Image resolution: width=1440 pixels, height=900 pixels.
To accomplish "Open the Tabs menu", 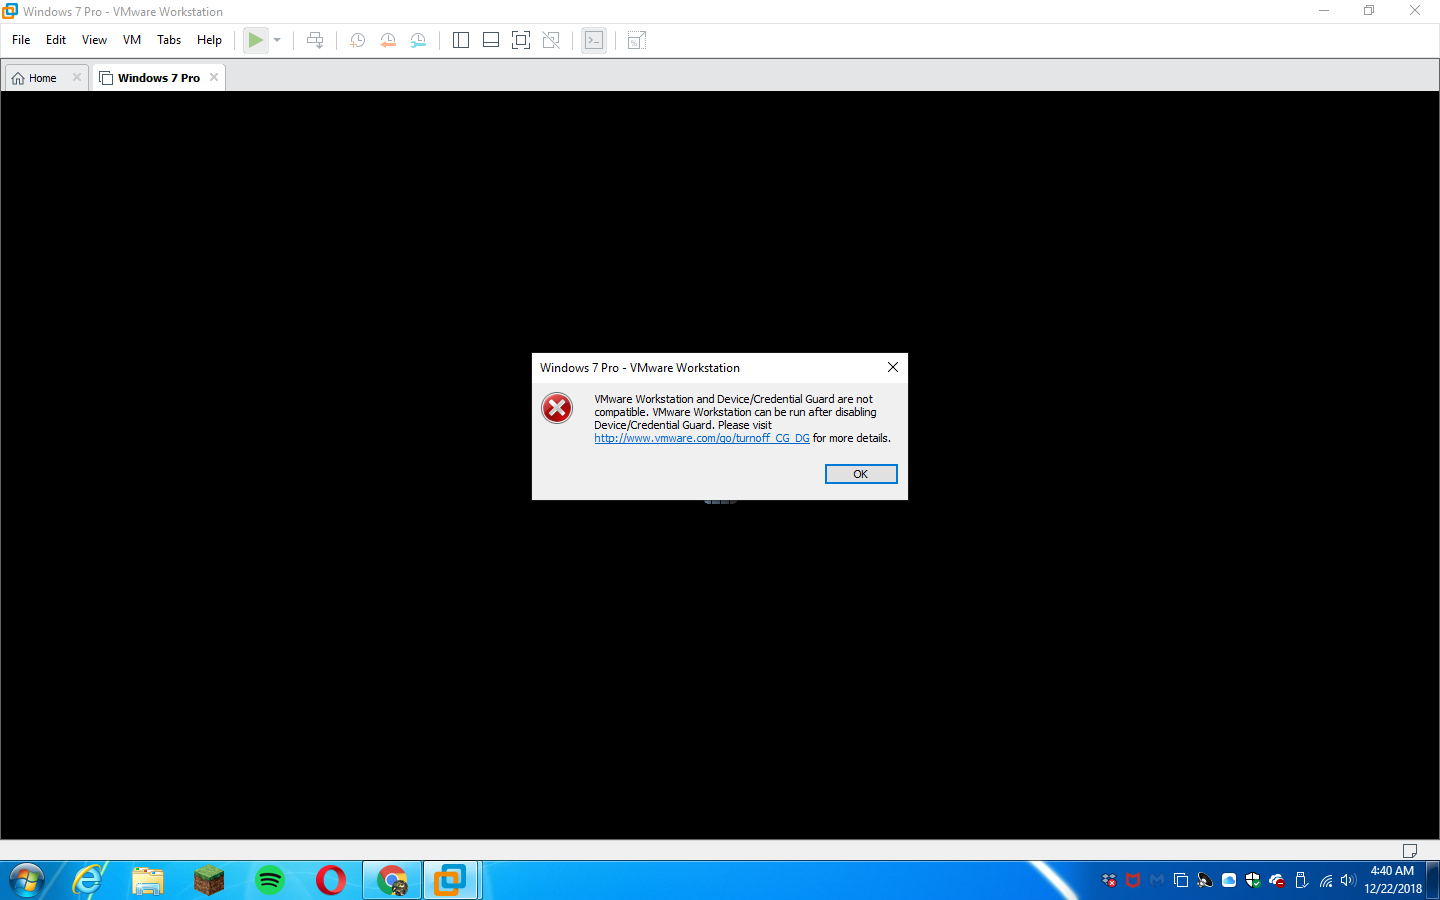I will click(169, 40).
